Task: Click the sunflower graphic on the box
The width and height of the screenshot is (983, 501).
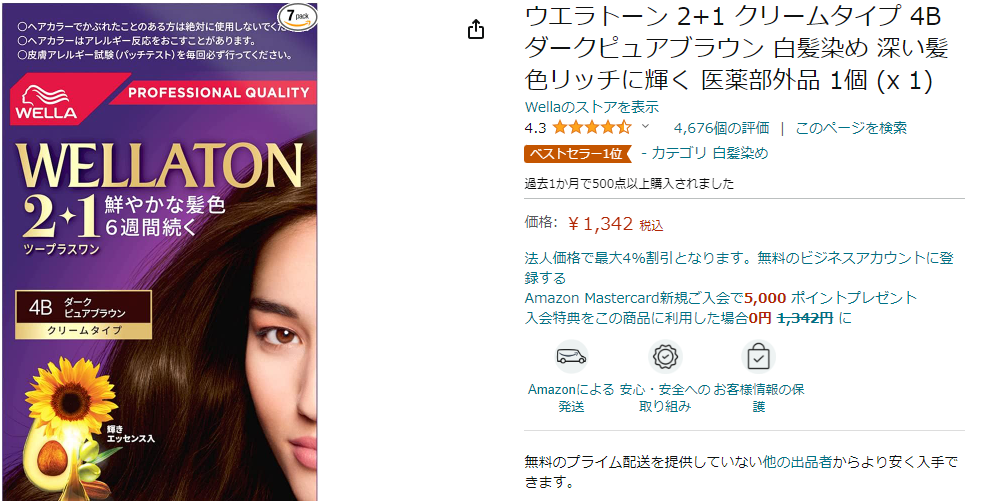Action: [x=63, y=394]
